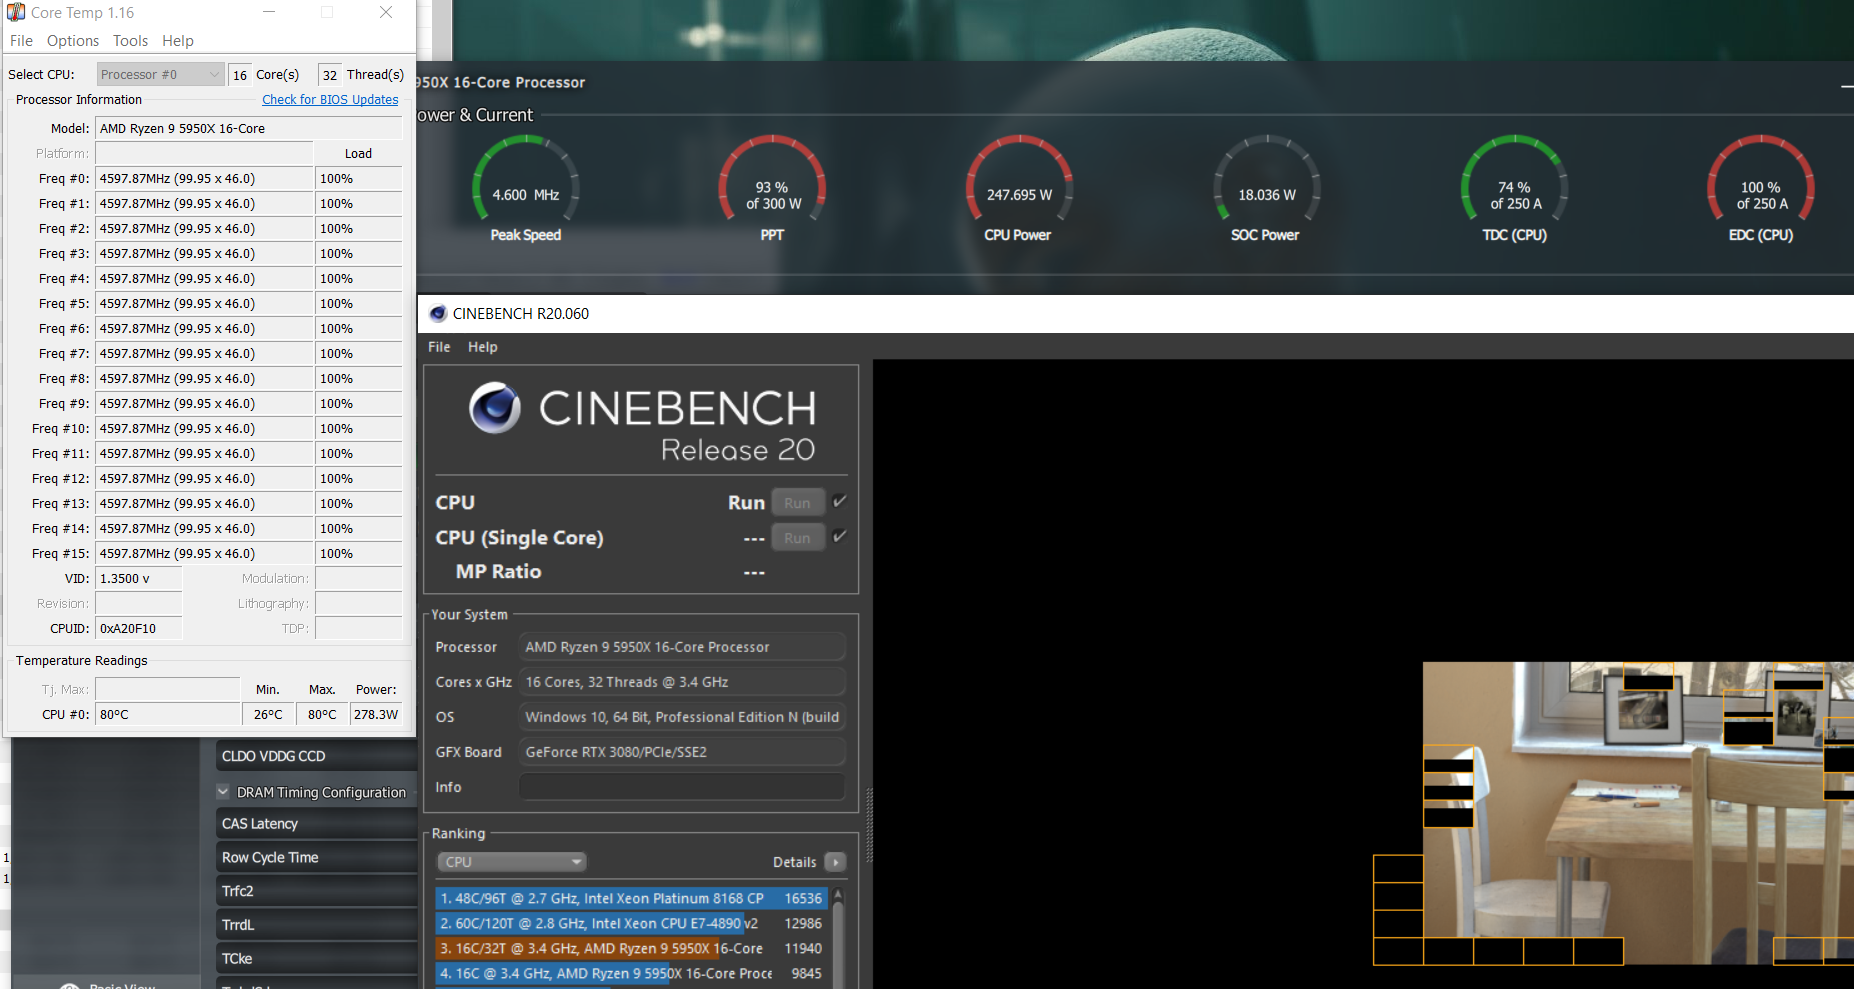
Task: Click the TCke entry in Ryzen Master
Action: pos(316,959)
